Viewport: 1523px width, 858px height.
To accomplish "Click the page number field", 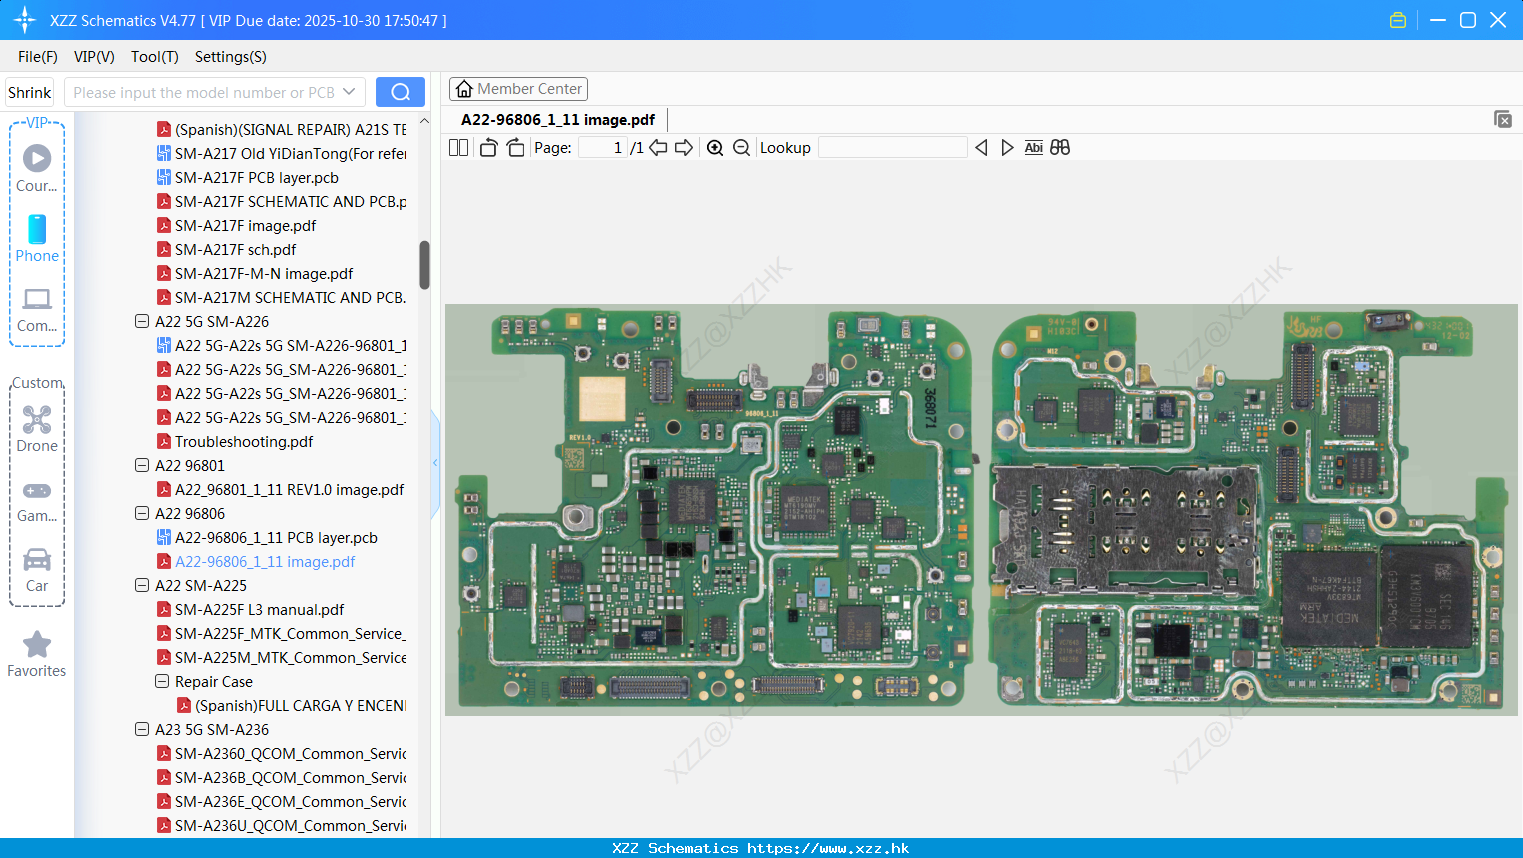I will tap(603, 148).
